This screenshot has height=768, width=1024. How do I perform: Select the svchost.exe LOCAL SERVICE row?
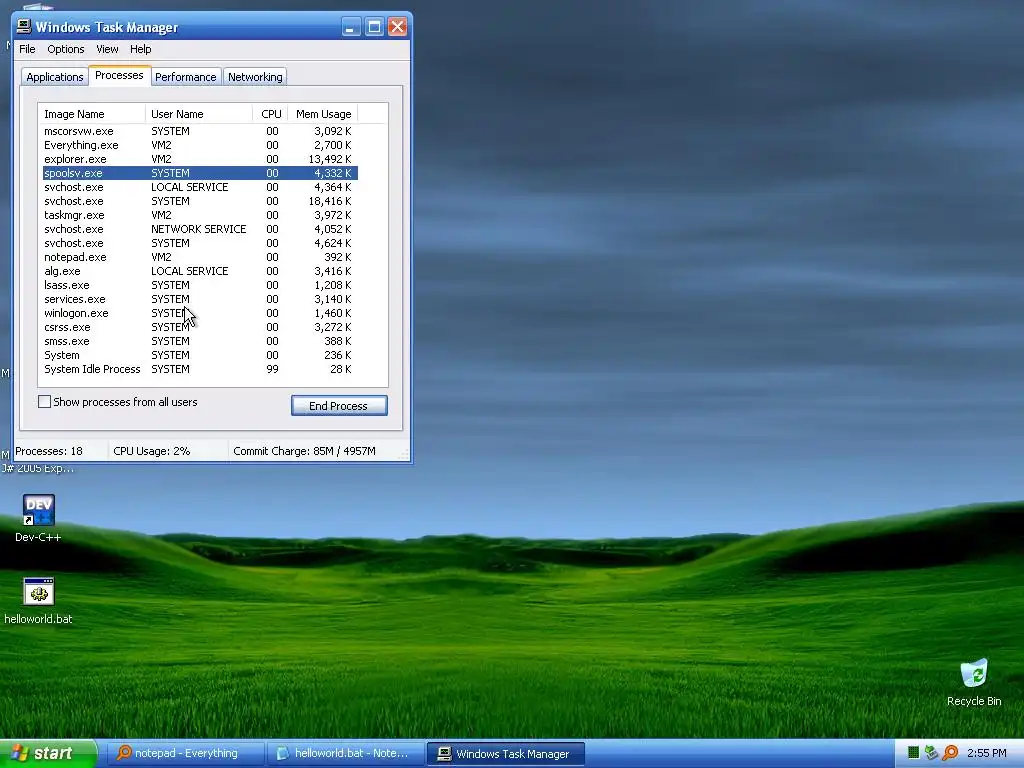(200, 187)
